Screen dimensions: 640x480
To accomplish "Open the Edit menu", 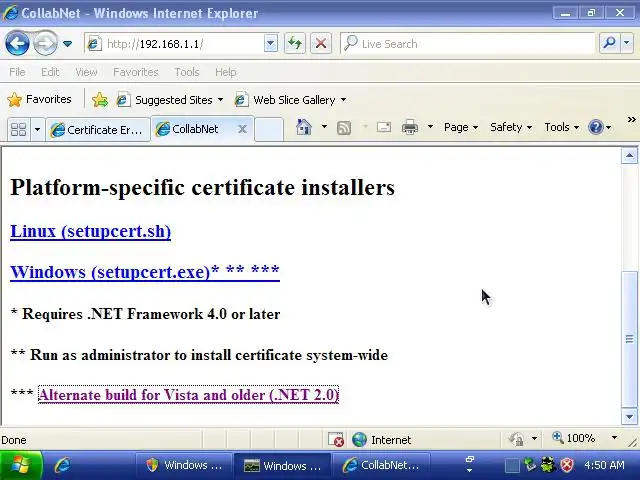I will pyautogui.click(x=50, y=72).
